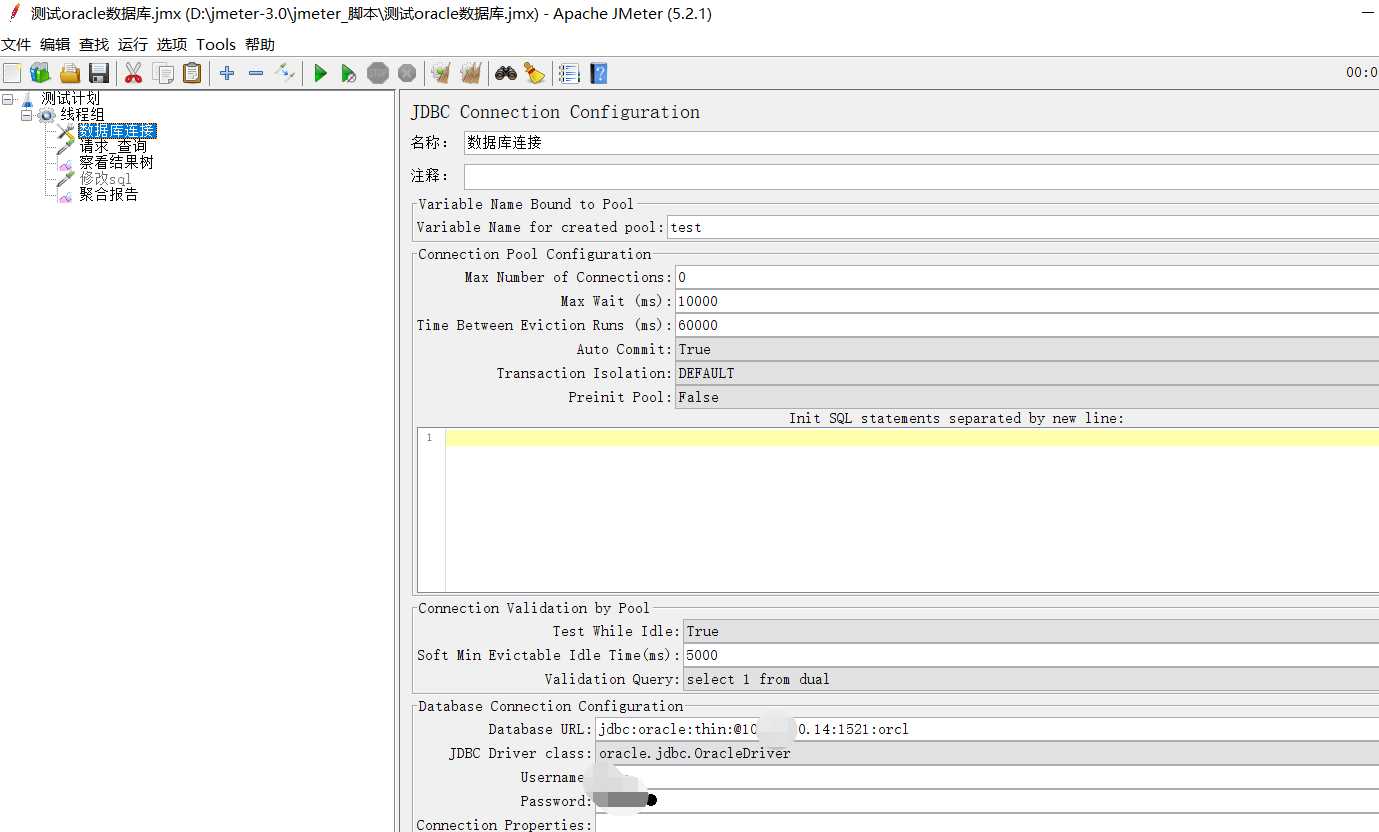Image resolution: width=1379 pixels, height=832 pixels.
Task: Collapse the 线程组 tree node
Action: [27, 115]
